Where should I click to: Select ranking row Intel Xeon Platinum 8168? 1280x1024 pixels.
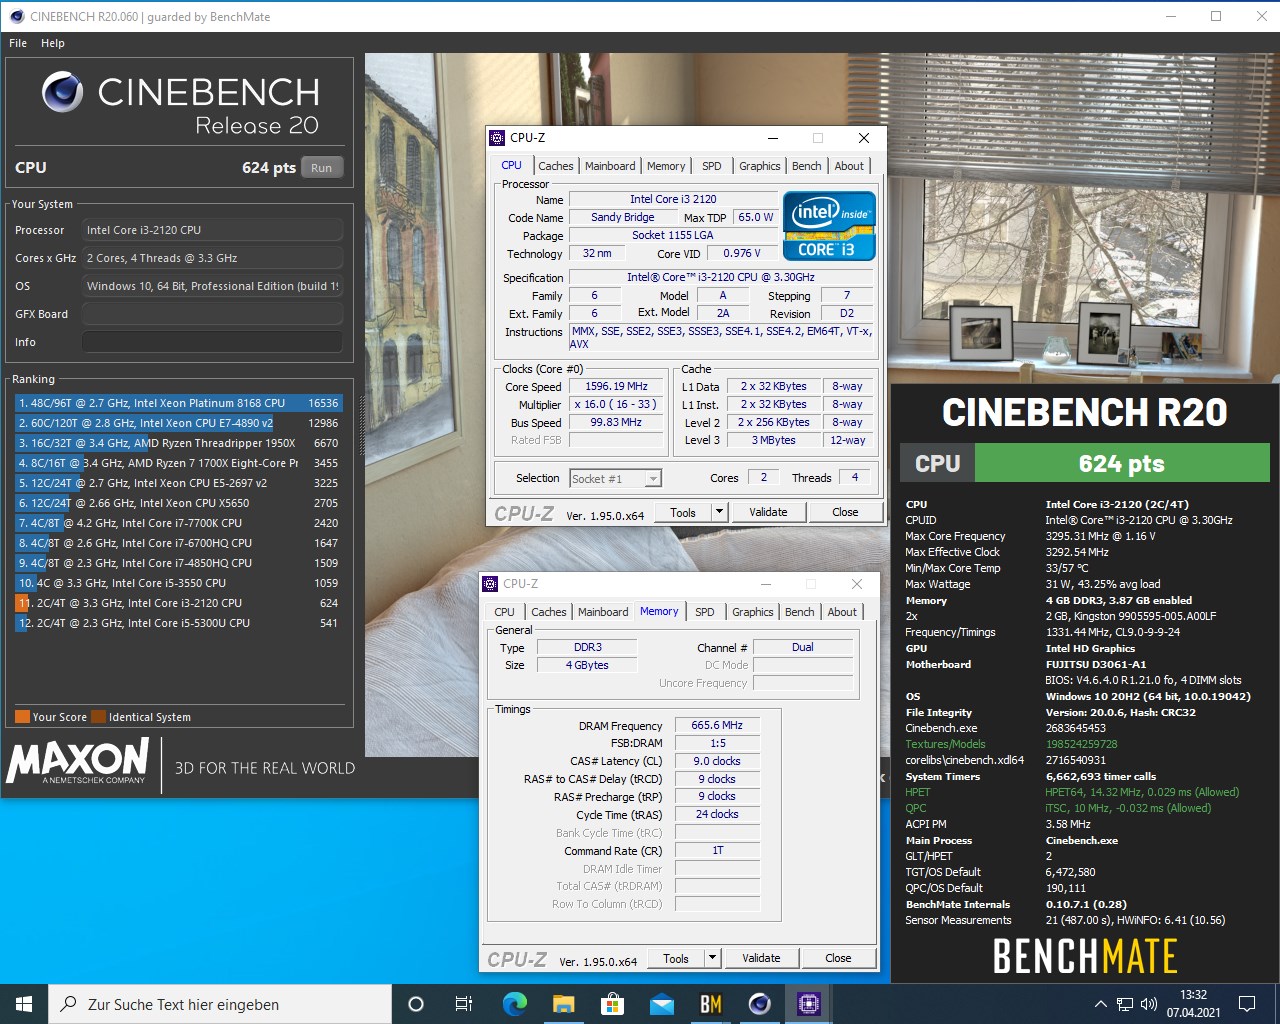(178, 403)
